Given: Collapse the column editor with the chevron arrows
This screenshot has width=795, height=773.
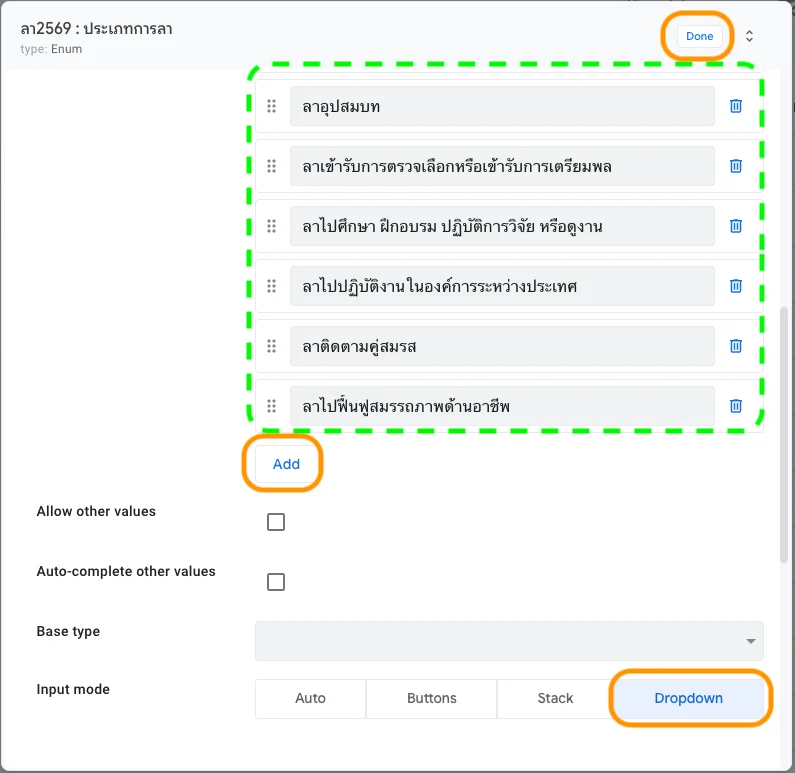Looking at the screenshot, I should click(x=750, y=36).
